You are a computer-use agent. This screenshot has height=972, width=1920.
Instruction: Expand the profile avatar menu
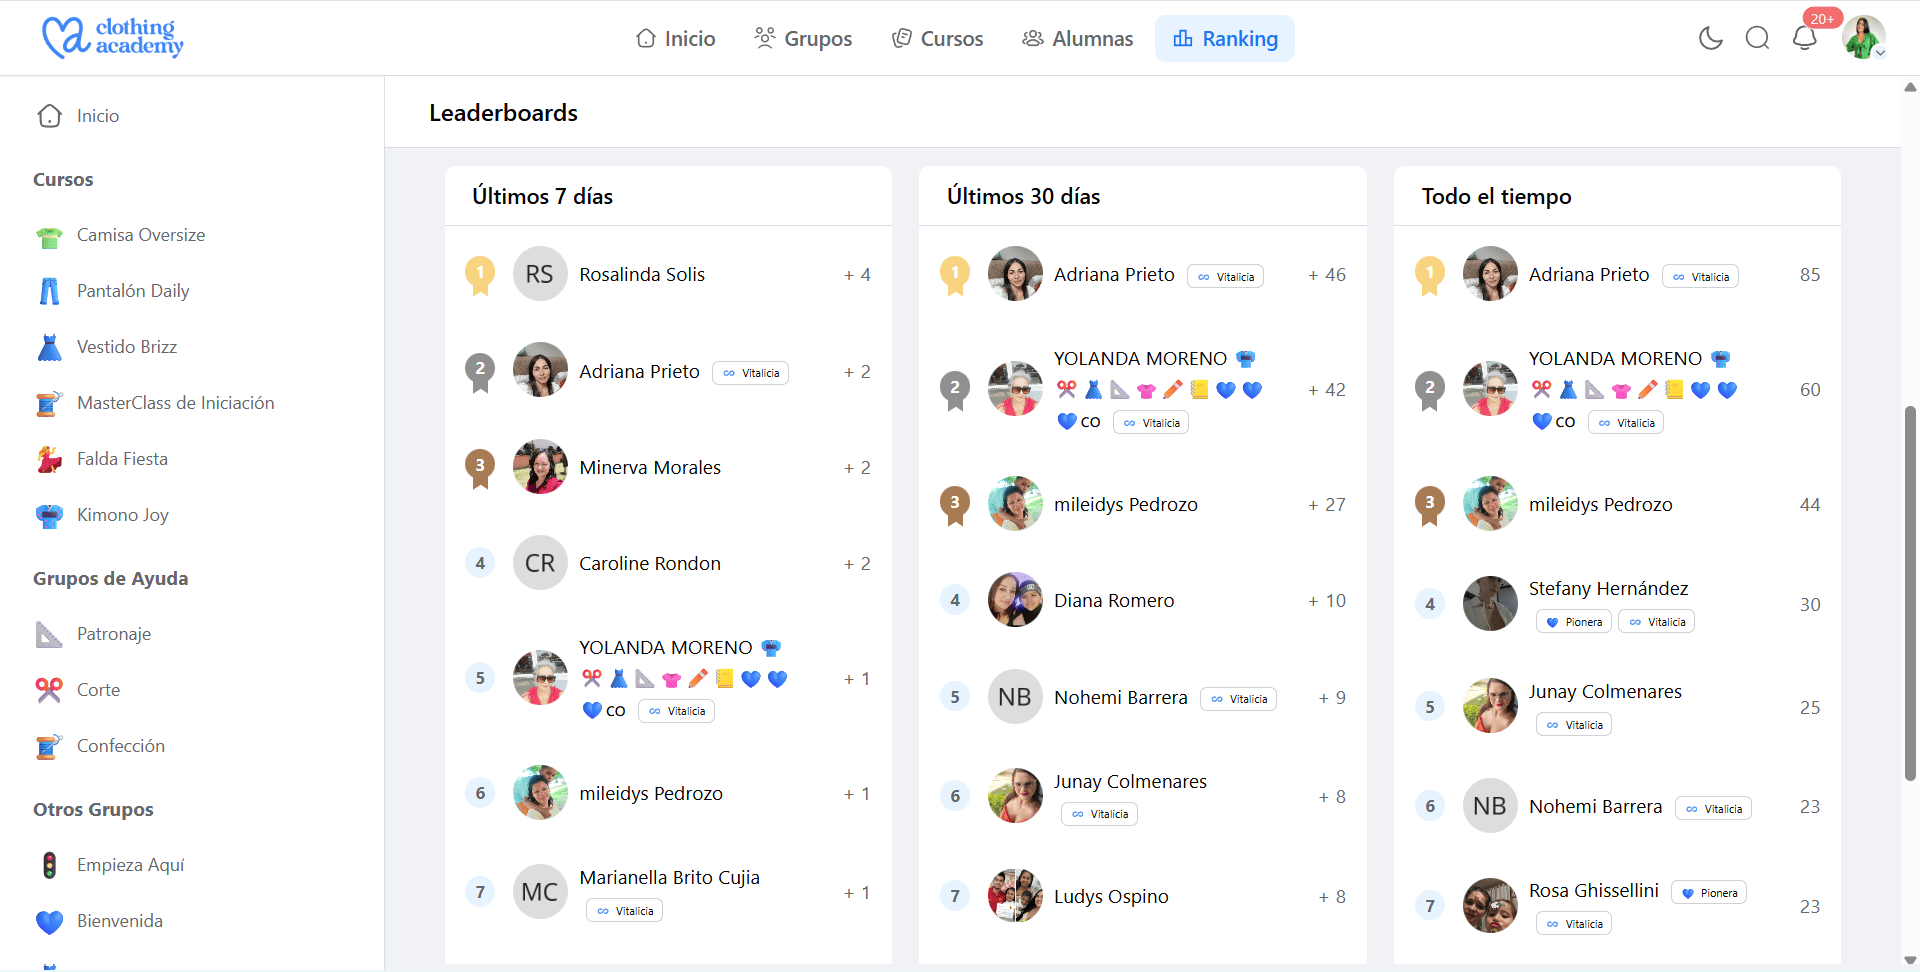pyautogui.click(x=1864, y=38)
